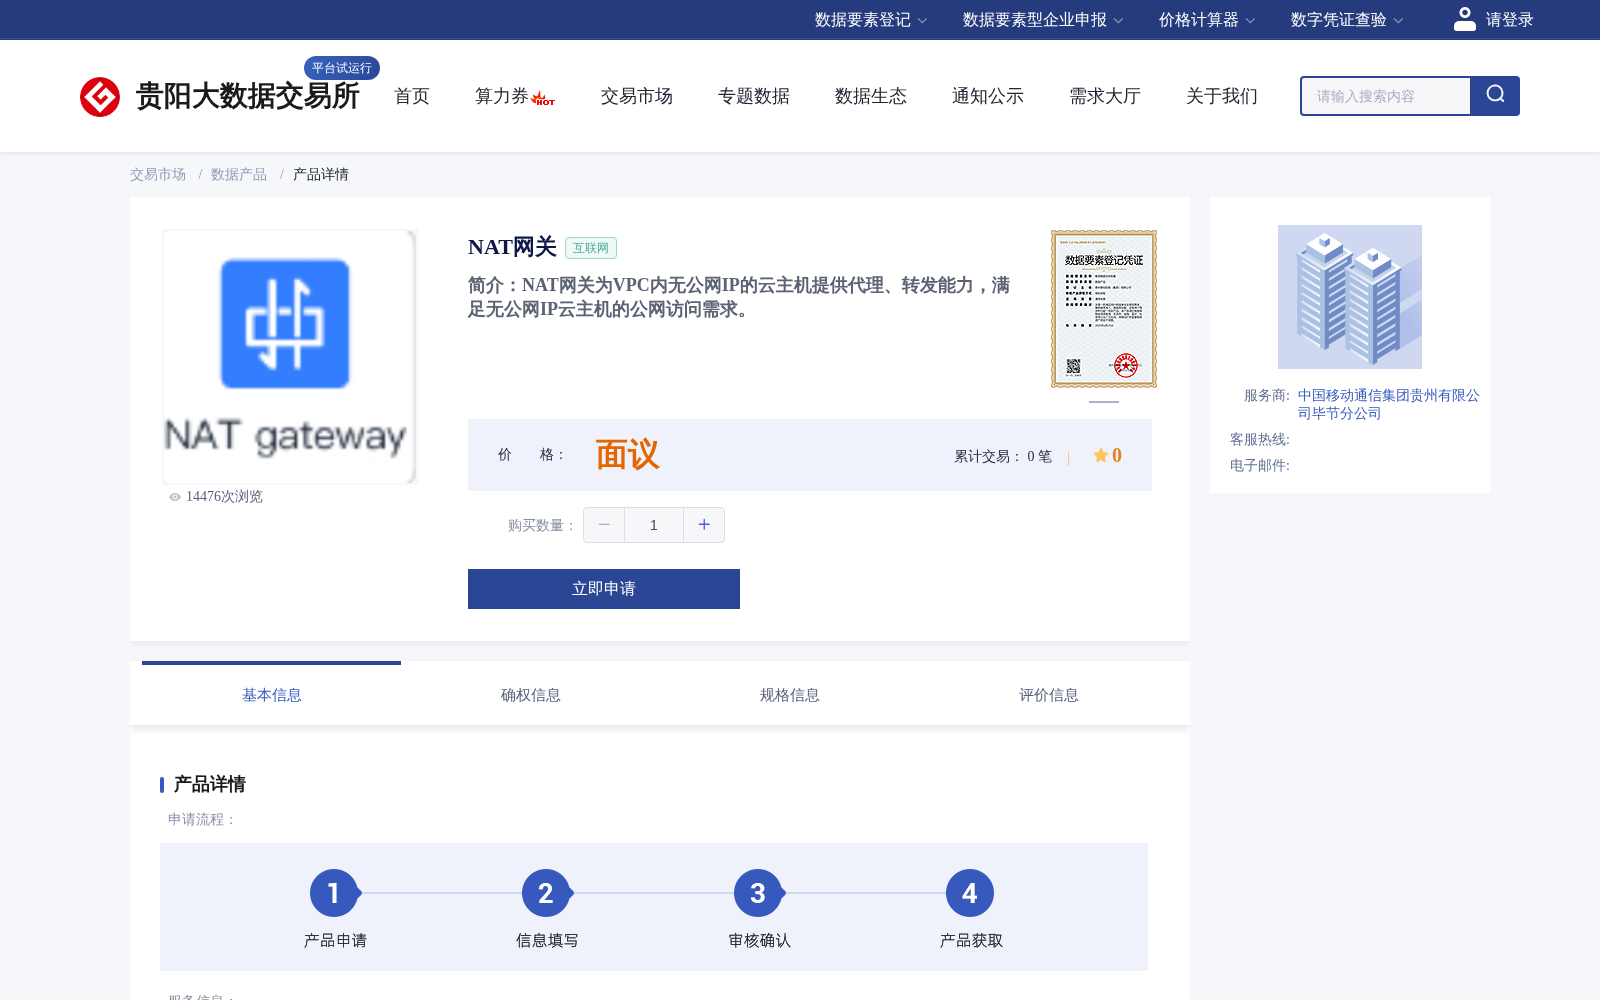Open the 首页 nav item
Image resolution: width=1600 pixels, height=1000 pixels.
pyautogui.click(x=412, y=96)
